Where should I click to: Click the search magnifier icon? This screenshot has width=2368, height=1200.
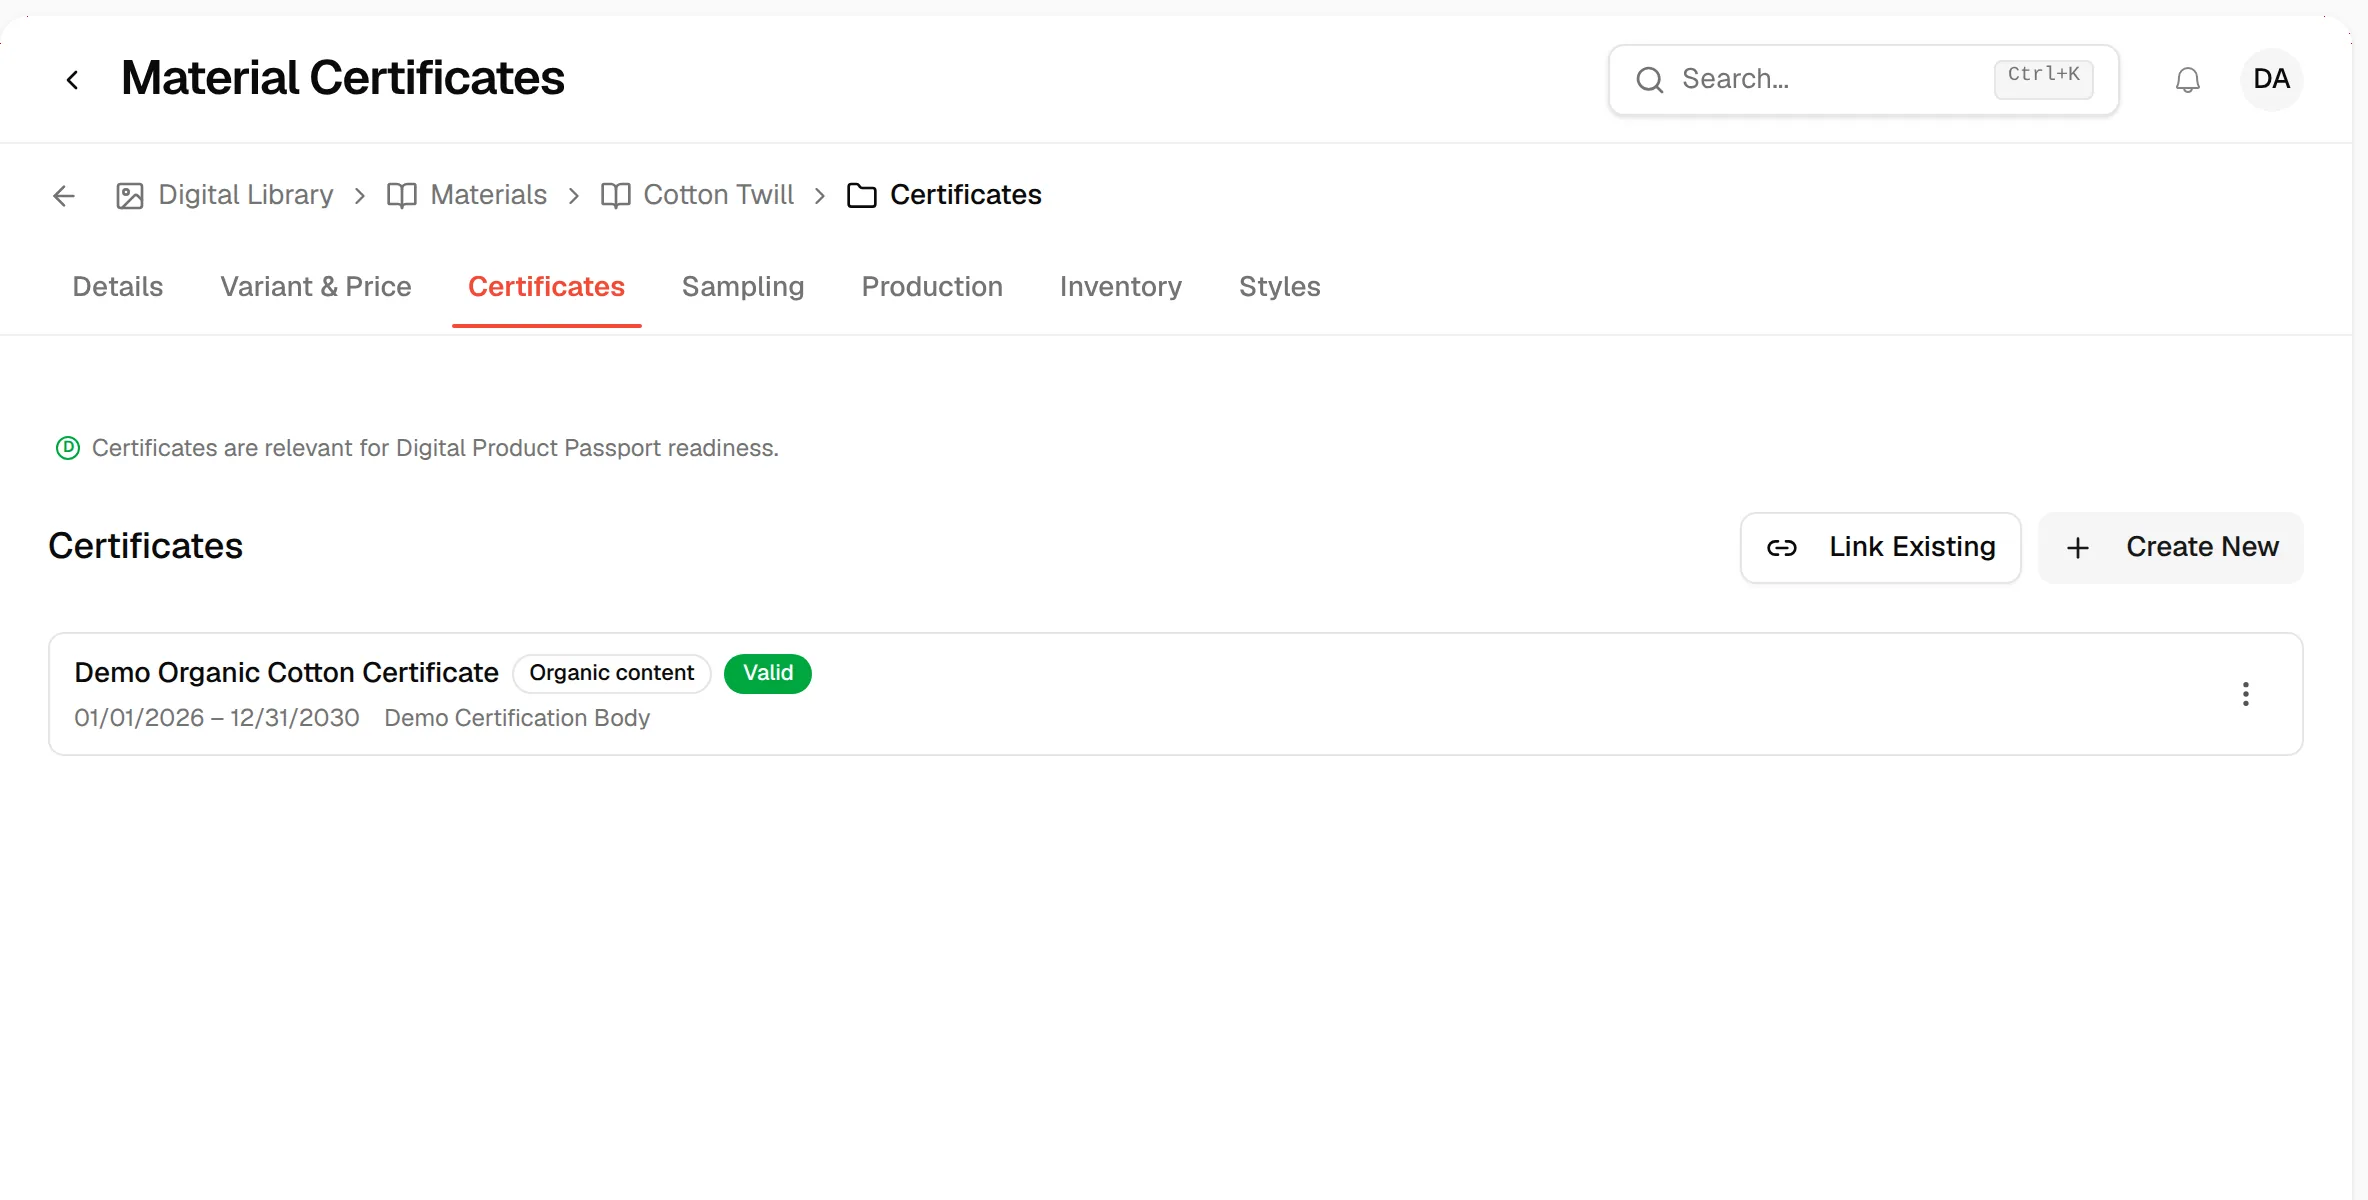1650,80
